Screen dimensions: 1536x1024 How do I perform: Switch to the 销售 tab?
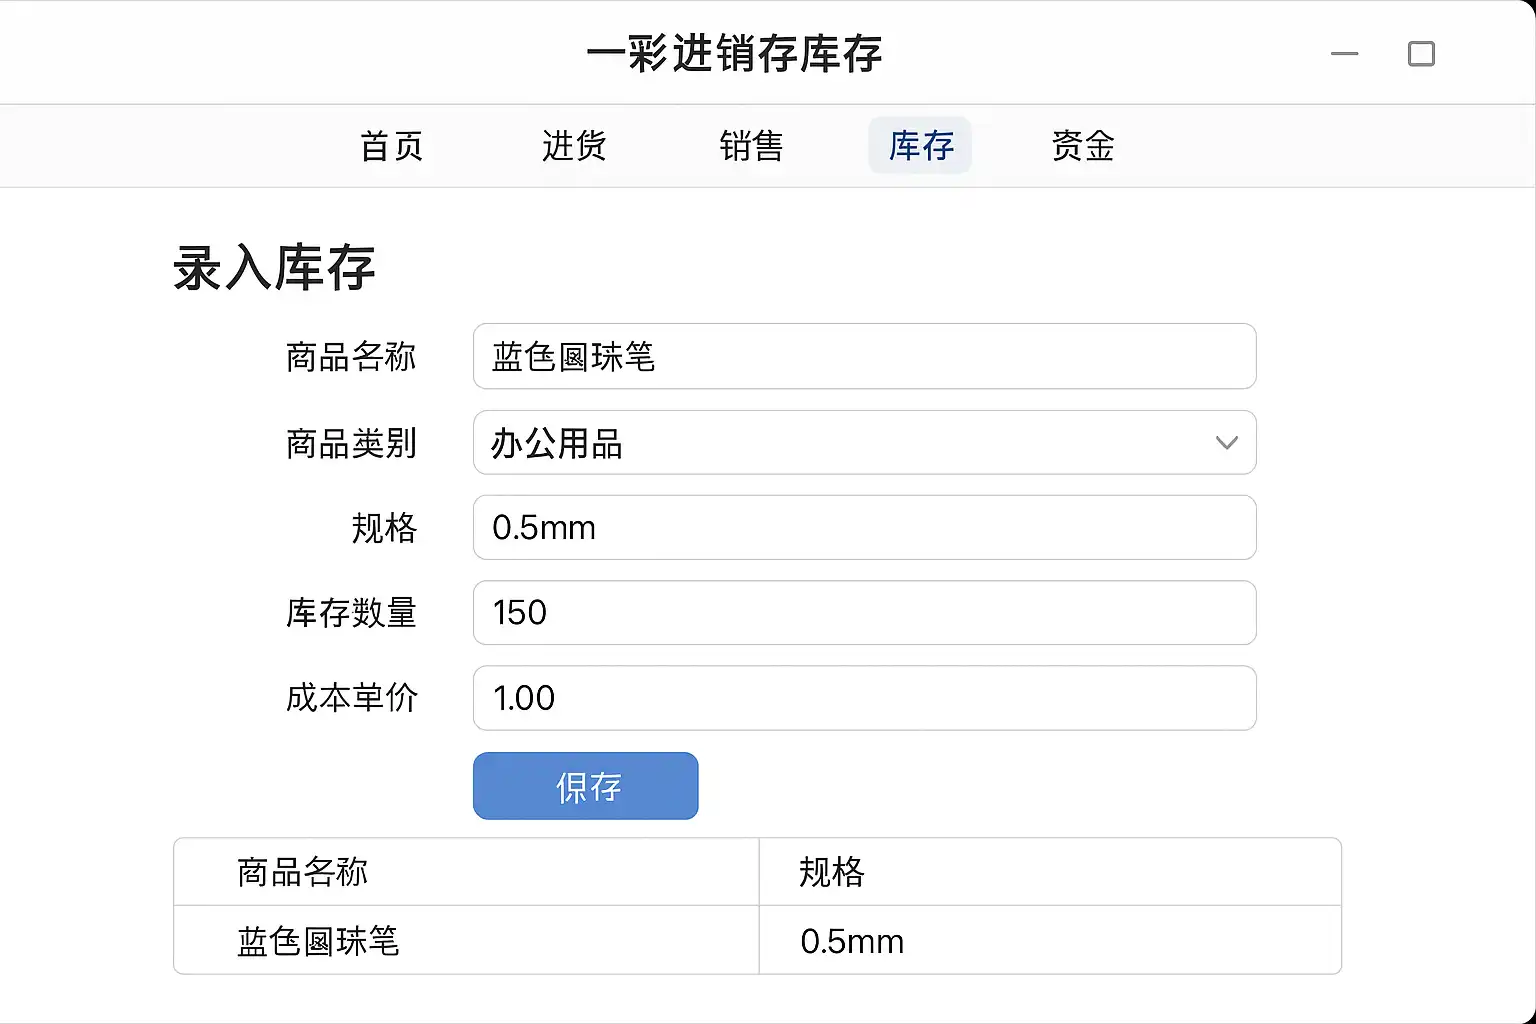tap(751, 146)
